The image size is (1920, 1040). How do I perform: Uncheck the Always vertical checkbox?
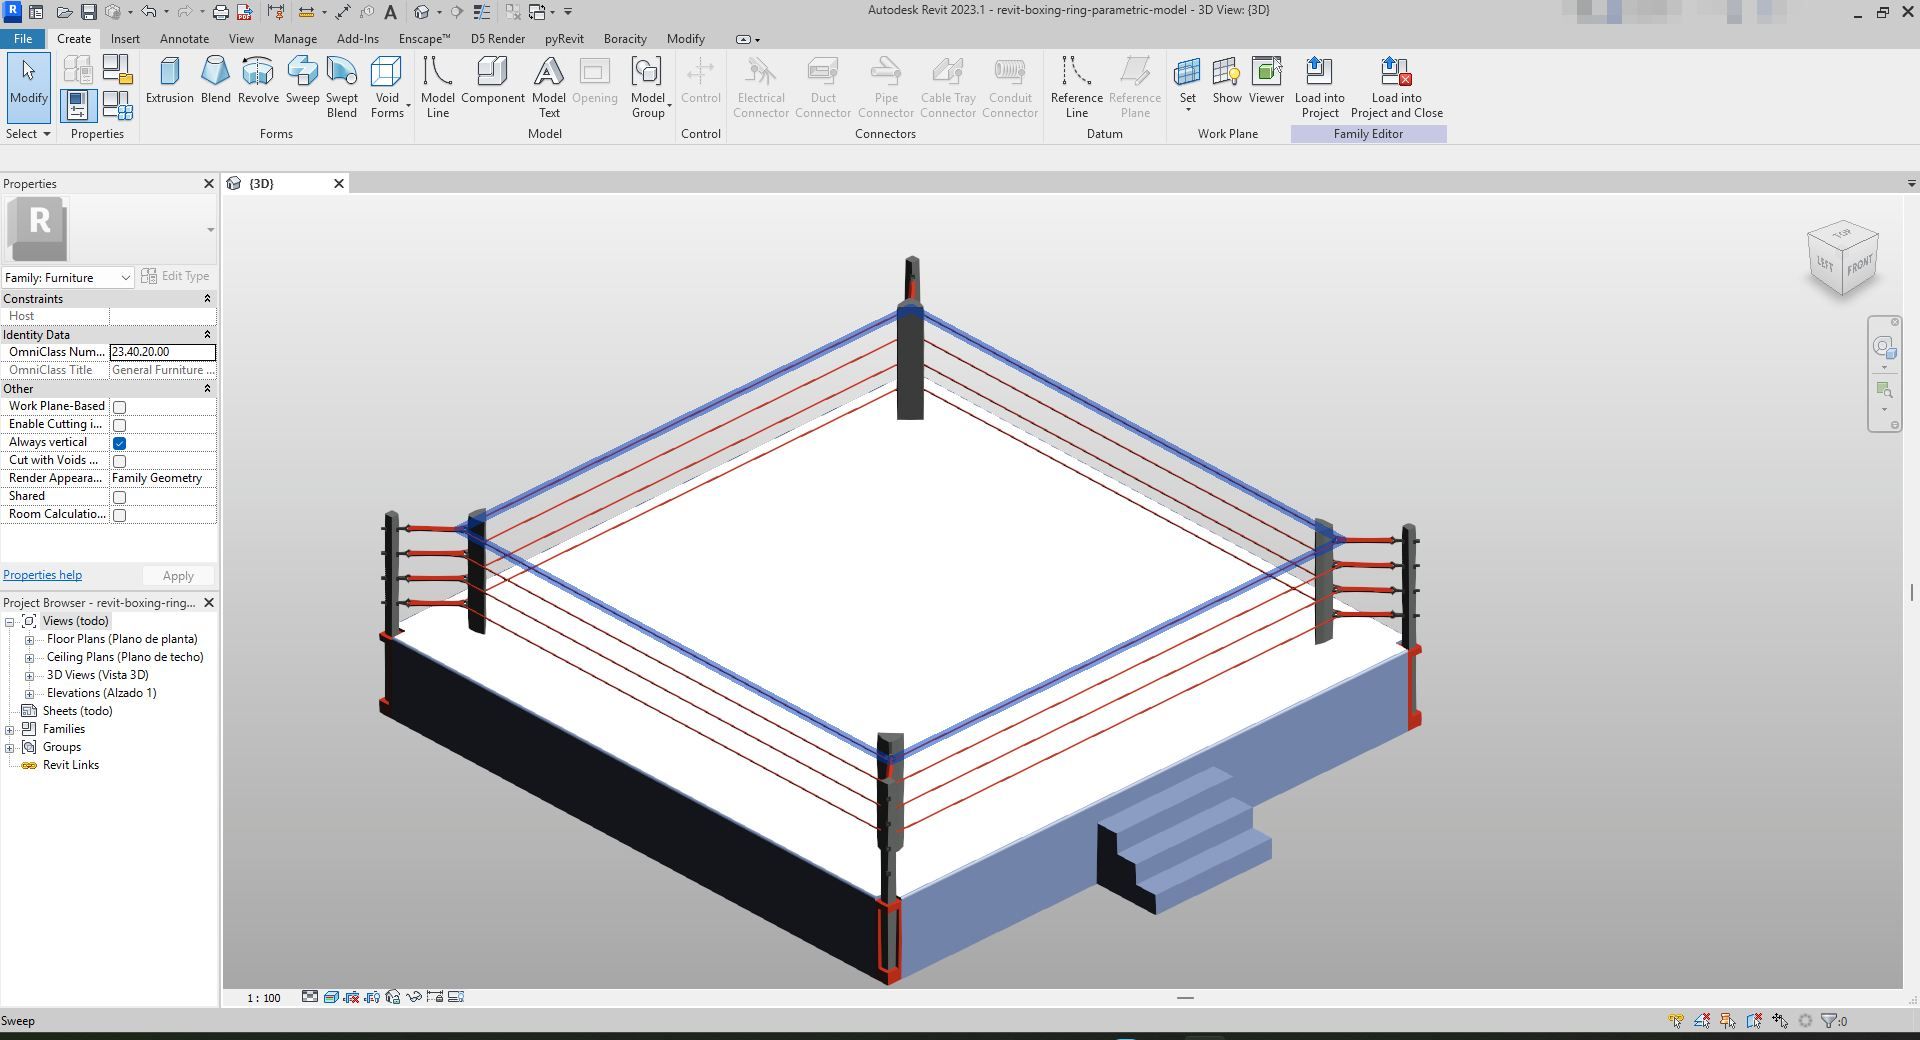click(x=120, y=443)
